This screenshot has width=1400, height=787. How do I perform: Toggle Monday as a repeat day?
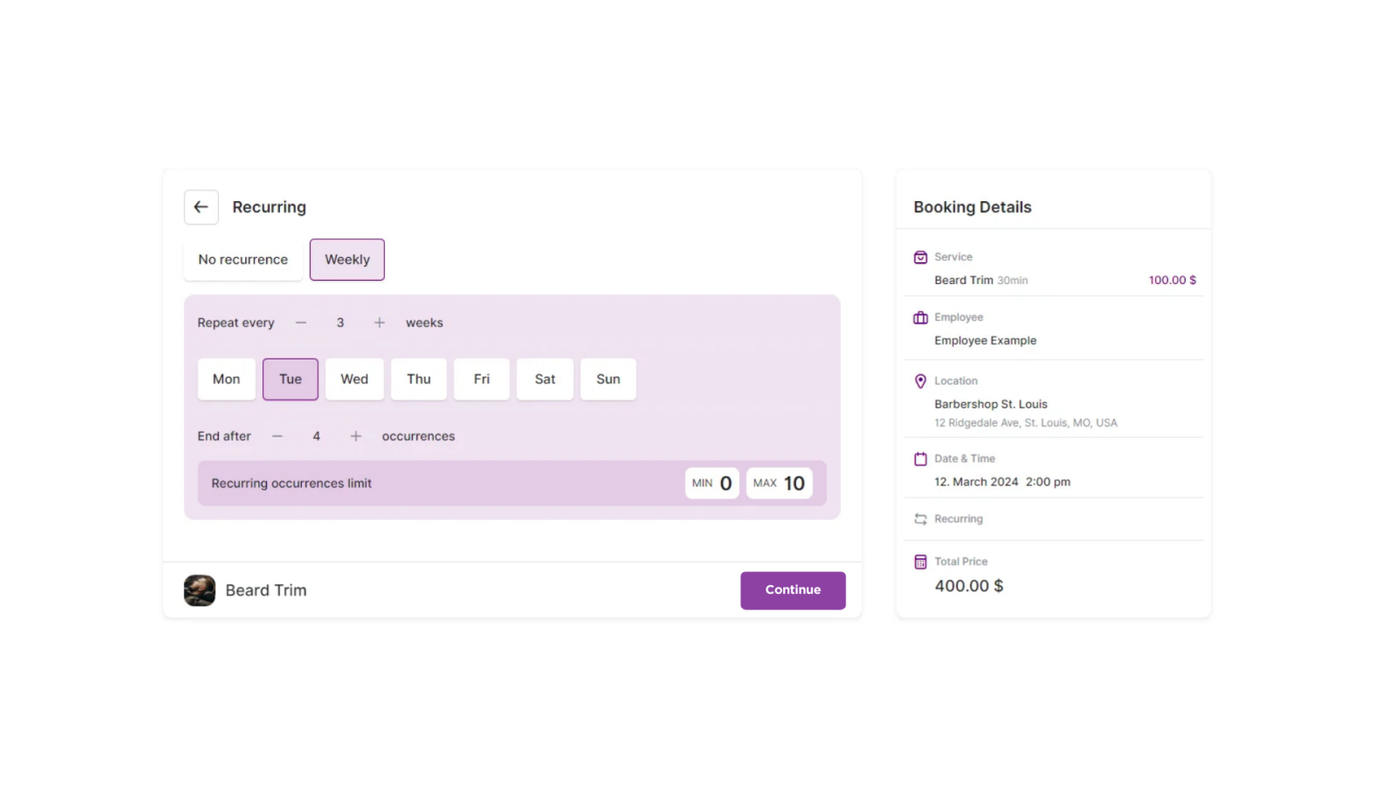[x=226, y=379]
